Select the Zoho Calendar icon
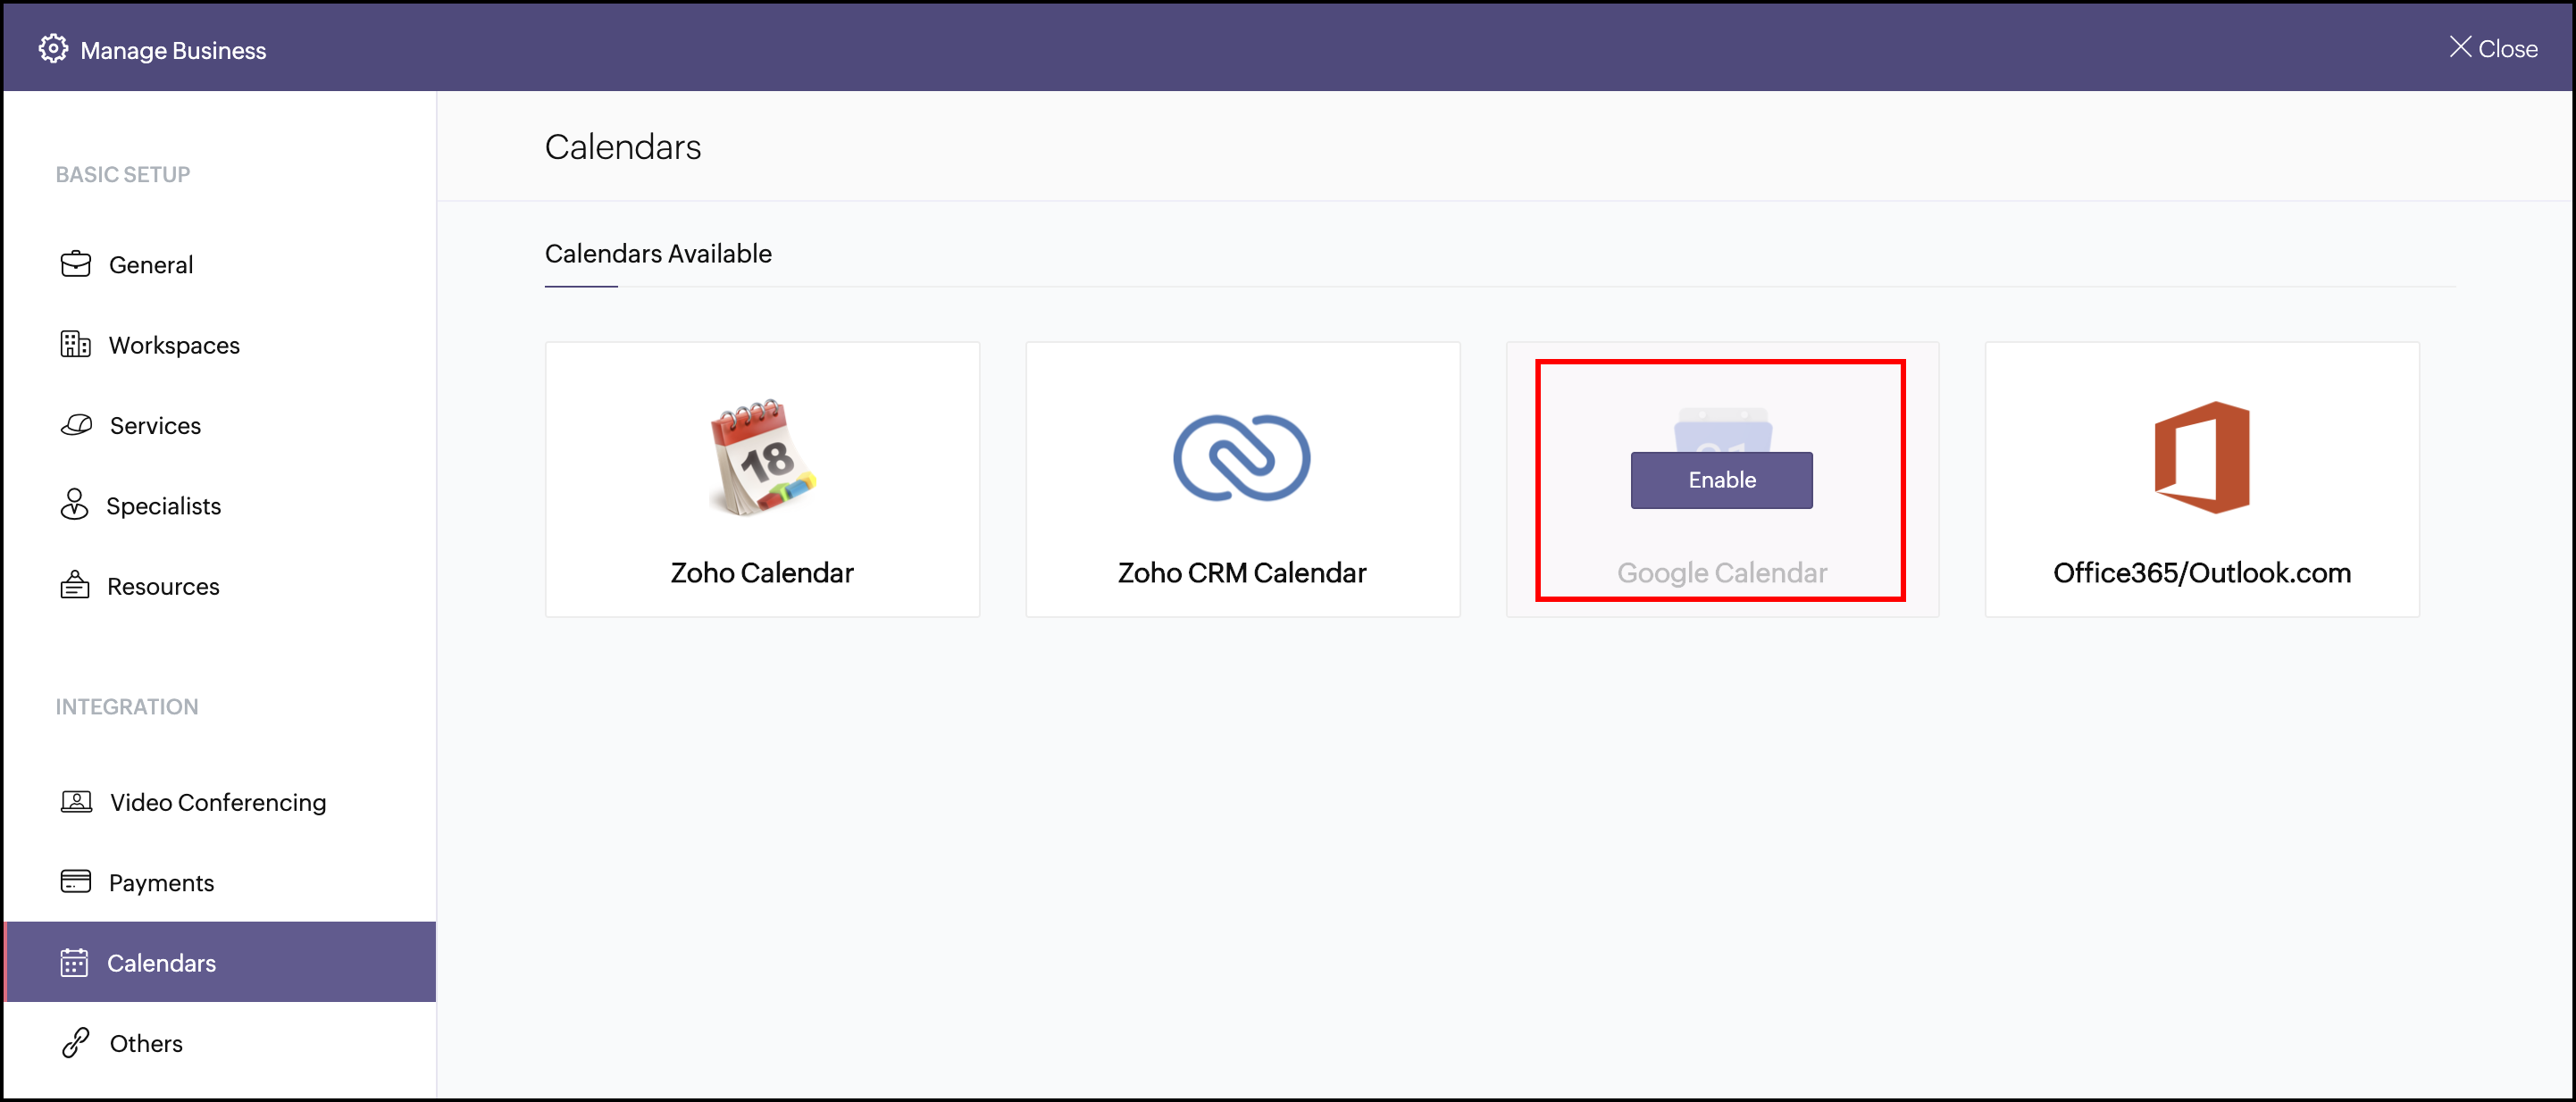 [x=762, y=458]
